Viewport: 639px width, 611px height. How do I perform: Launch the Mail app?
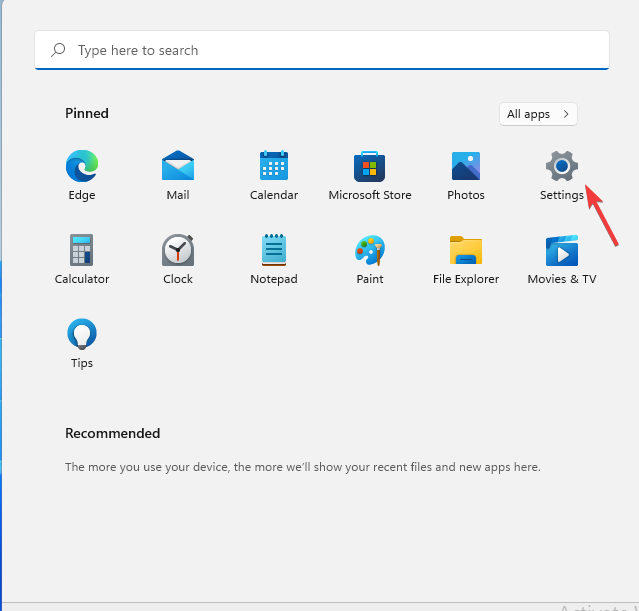point(178,166)
